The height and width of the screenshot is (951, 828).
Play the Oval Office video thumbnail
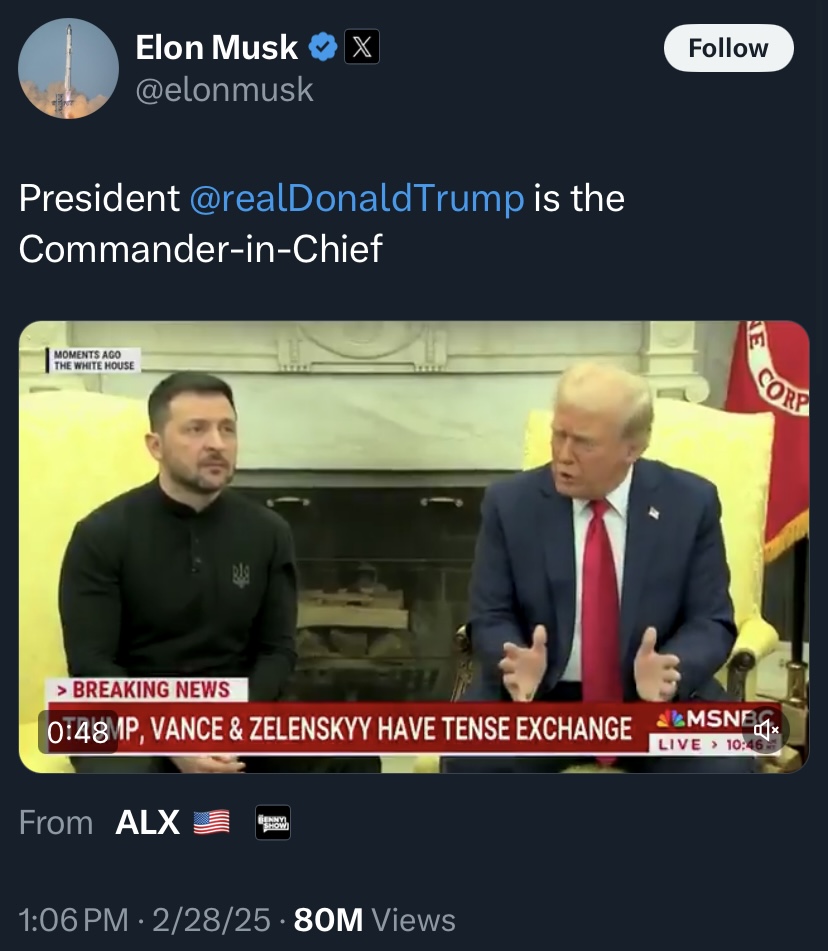pyautogui.click(x=414, y=520)
